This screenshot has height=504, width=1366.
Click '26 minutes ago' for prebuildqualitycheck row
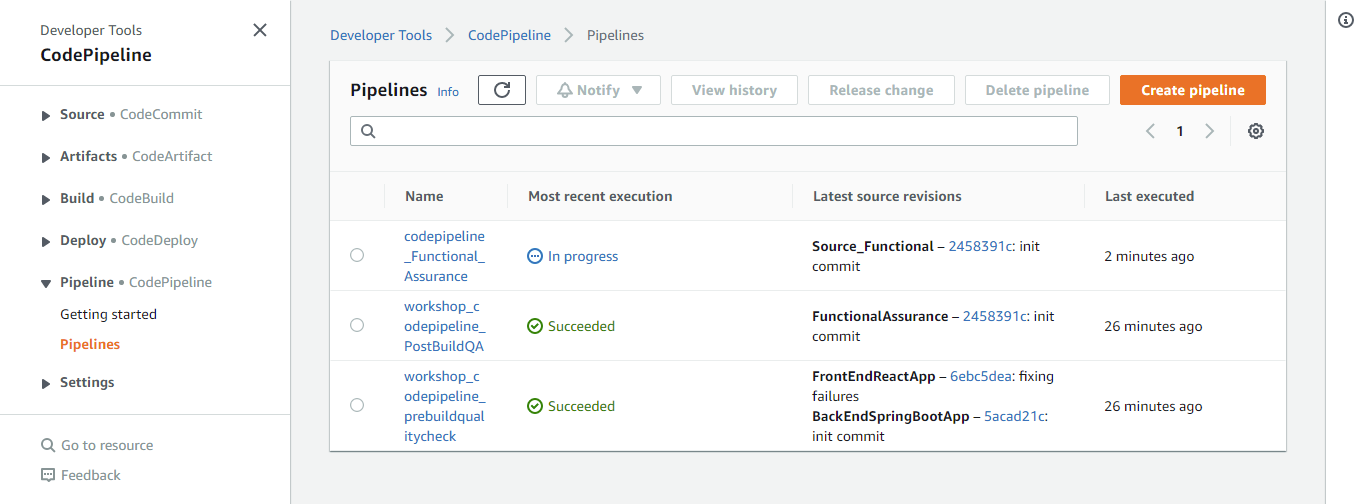pyautogui.click(x=1153, y=406)
